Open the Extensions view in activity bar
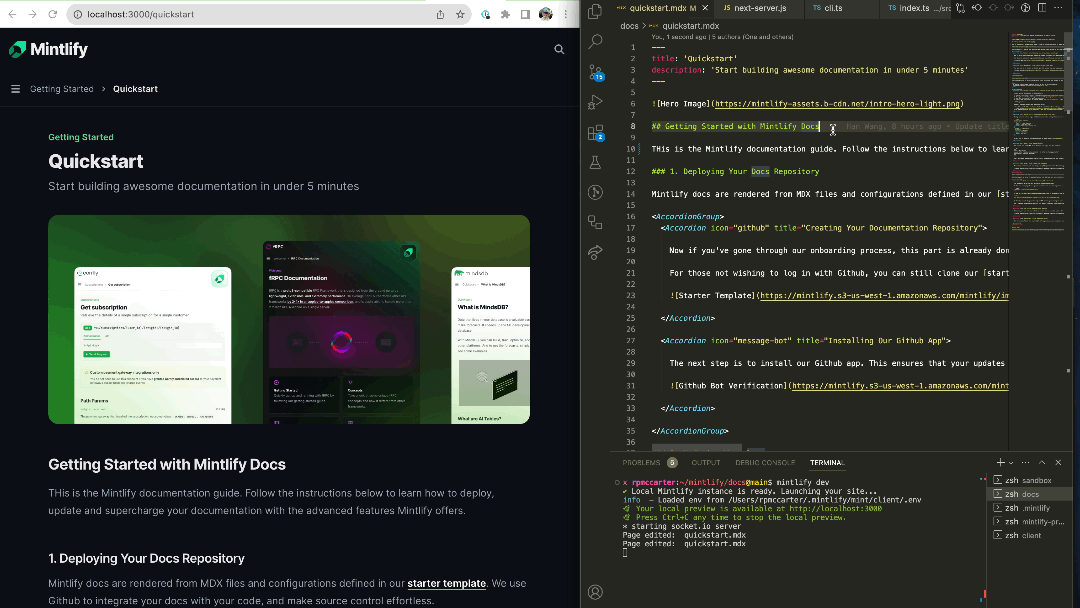Screen dimensions: 1080x608 pyautogui.click(x=595, y=132)
